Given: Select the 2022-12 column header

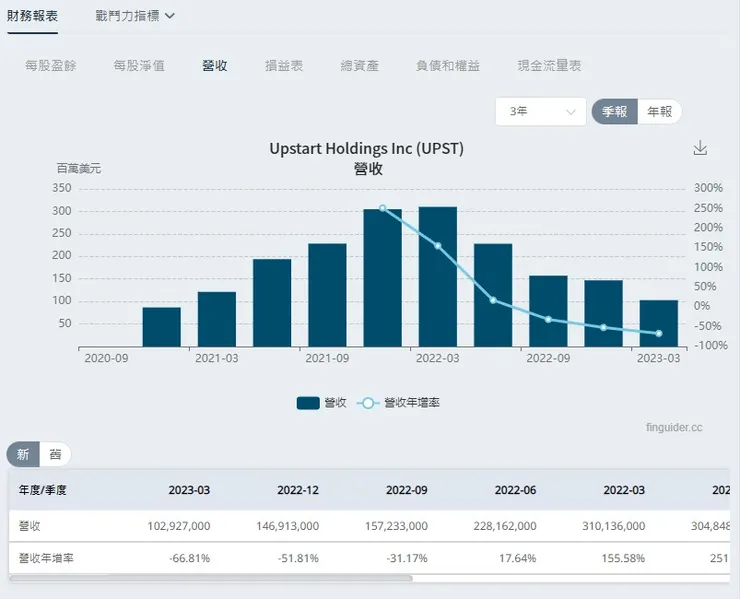Looking at the screenshot, I should pyautogui.click(x=298, y=490).
